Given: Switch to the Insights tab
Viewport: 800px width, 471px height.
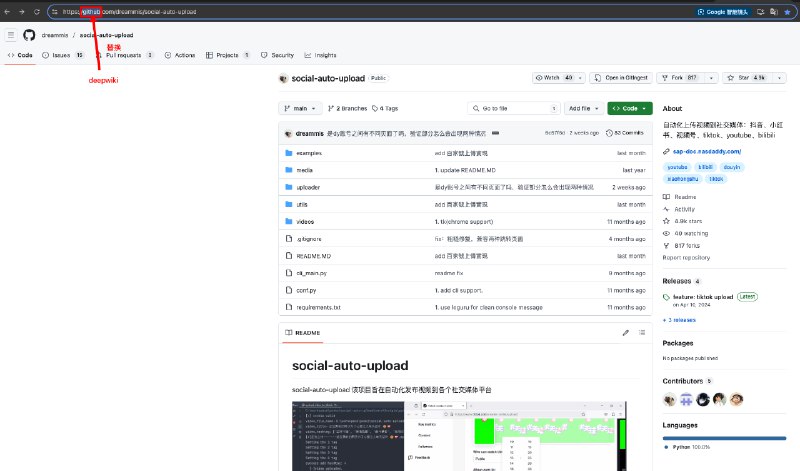Looking at the screenshot, I should 320,55.
